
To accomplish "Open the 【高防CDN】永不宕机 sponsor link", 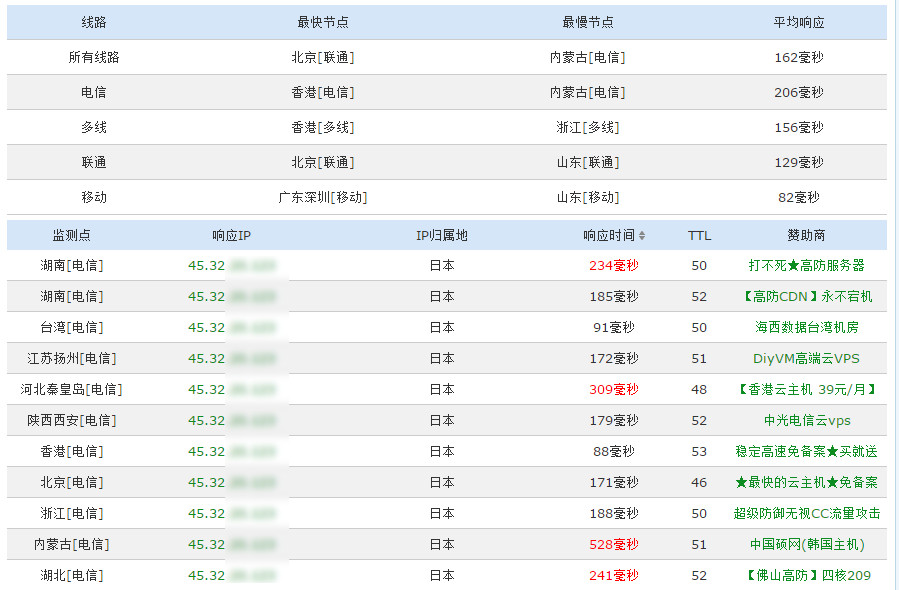I will (806, 296).
